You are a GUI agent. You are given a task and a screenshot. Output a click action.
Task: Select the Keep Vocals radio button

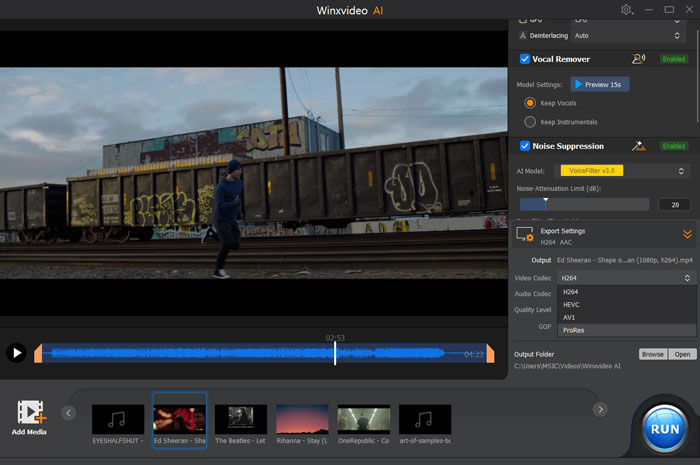coord(530,103)
